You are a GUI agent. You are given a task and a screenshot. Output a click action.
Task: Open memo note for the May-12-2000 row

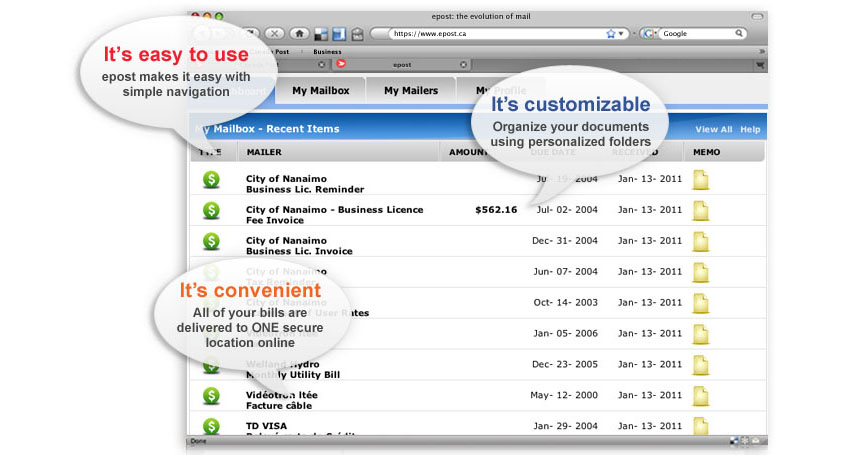tap(700, 396)
